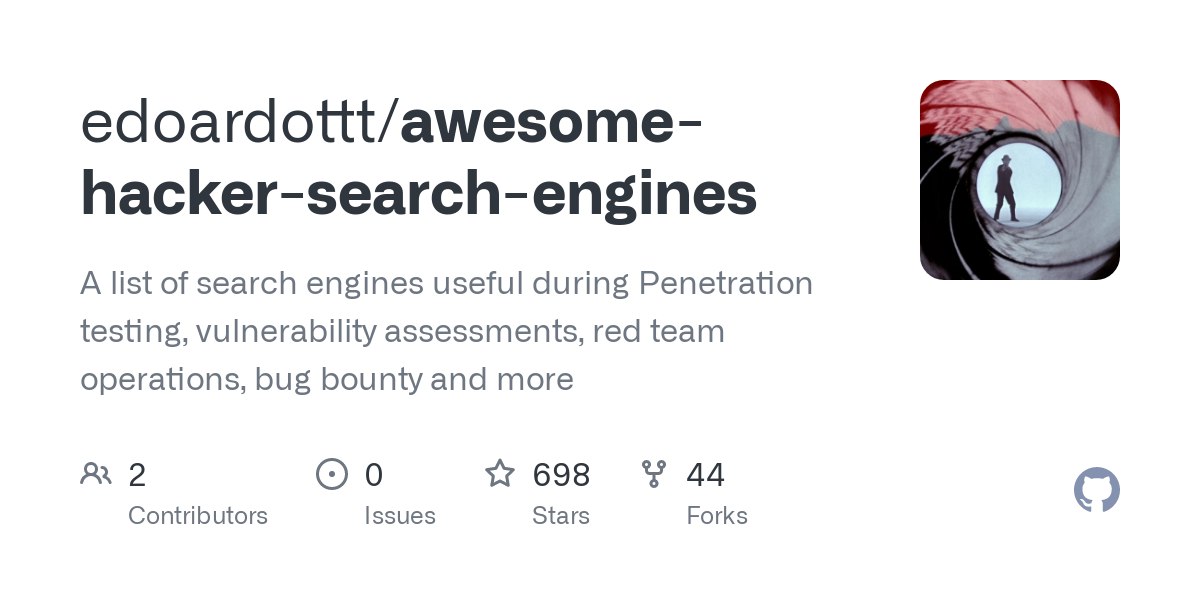The image size is (1200, 600).
Task: Click the Stars label
Action: tap(561, 516)
